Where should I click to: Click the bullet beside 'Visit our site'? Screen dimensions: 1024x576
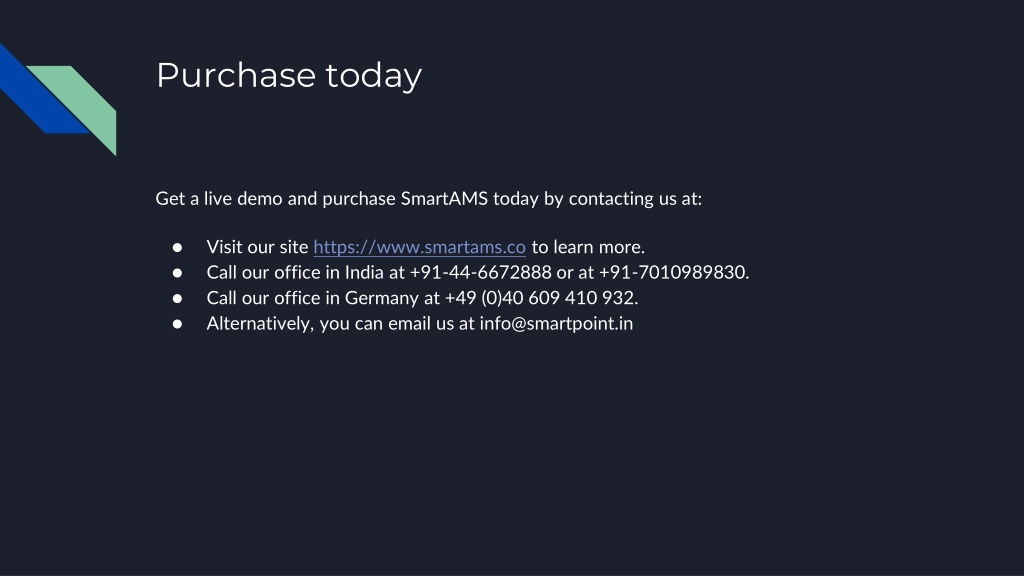(x=177, y=248)
